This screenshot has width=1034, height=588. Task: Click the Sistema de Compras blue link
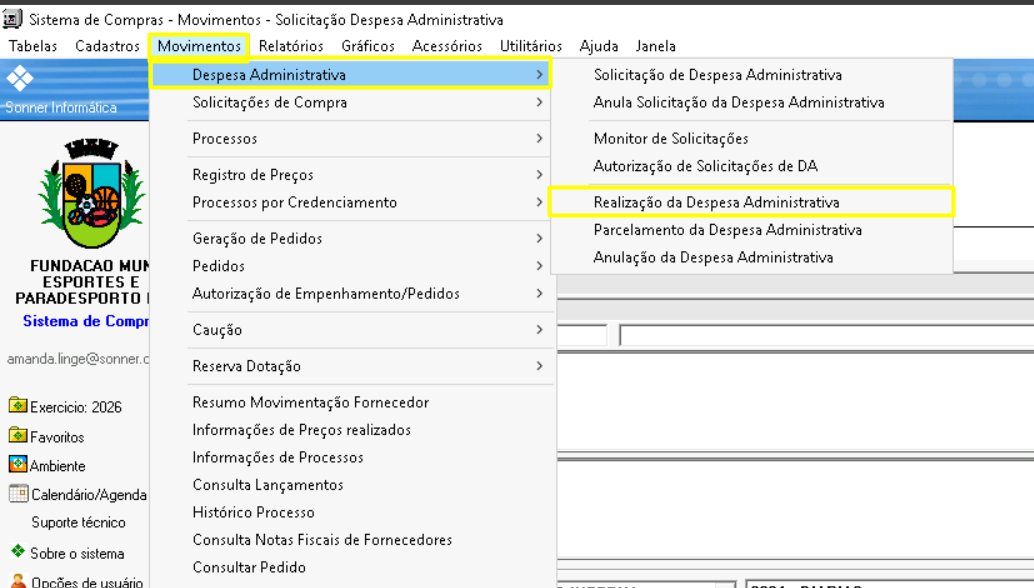[86, 321]
